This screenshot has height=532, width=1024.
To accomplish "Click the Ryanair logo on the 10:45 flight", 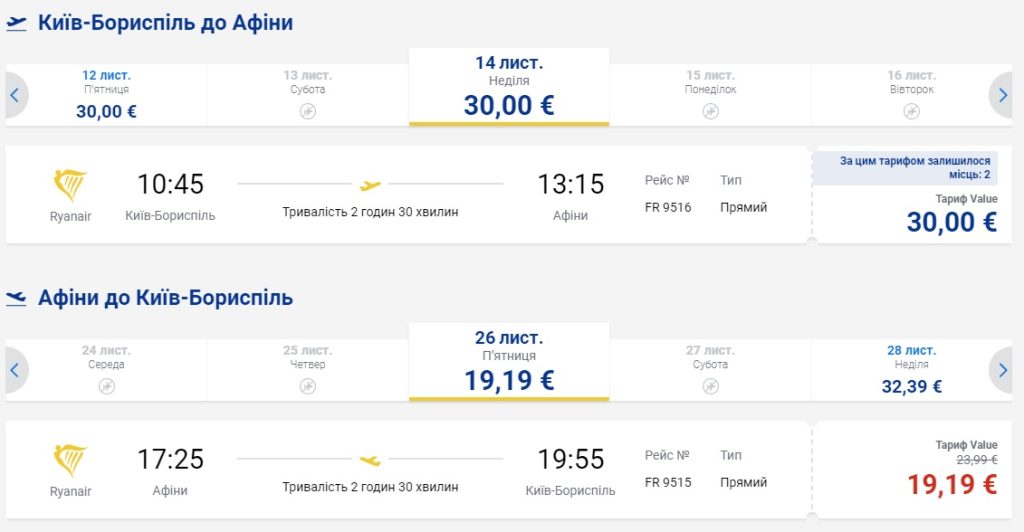I will pos(70,185).
